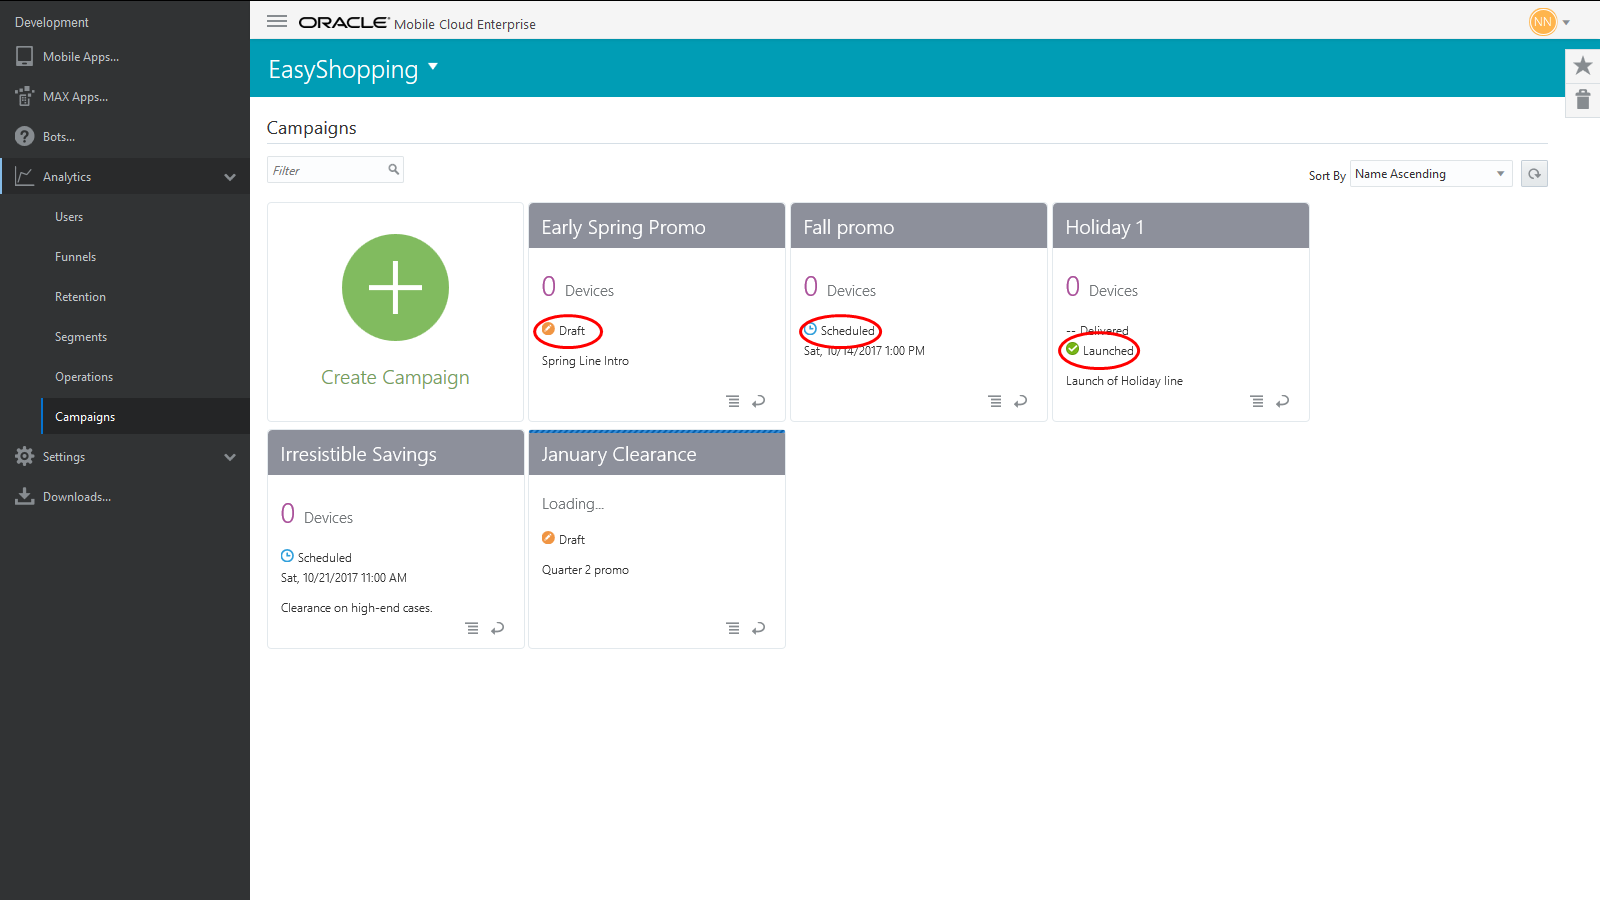
Task: Click the green plus Create Campaign icon
Action: 395,288
